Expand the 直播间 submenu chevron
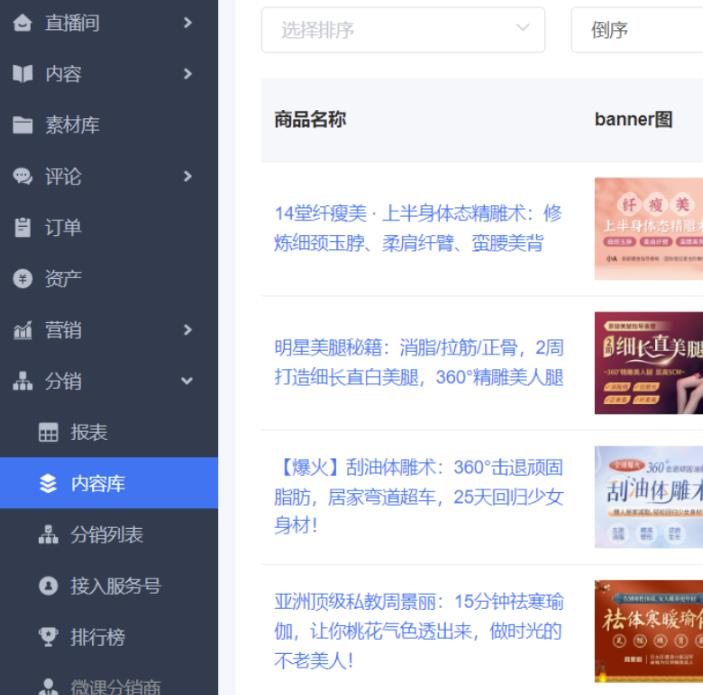 click(x=187, y=23)
